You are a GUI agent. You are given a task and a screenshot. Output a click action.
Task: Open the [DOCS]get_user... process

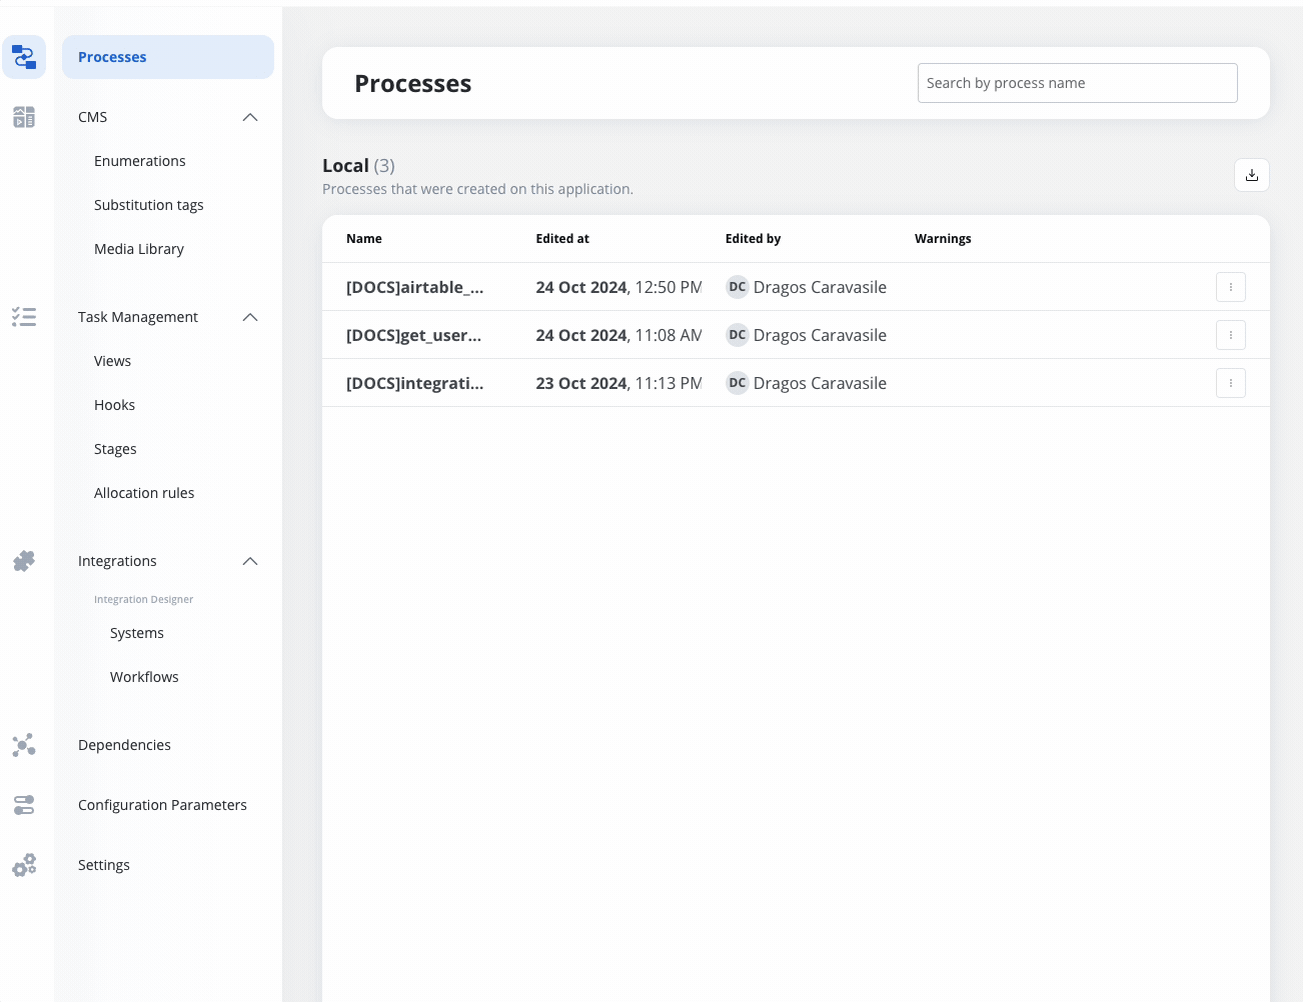(414, 335)
